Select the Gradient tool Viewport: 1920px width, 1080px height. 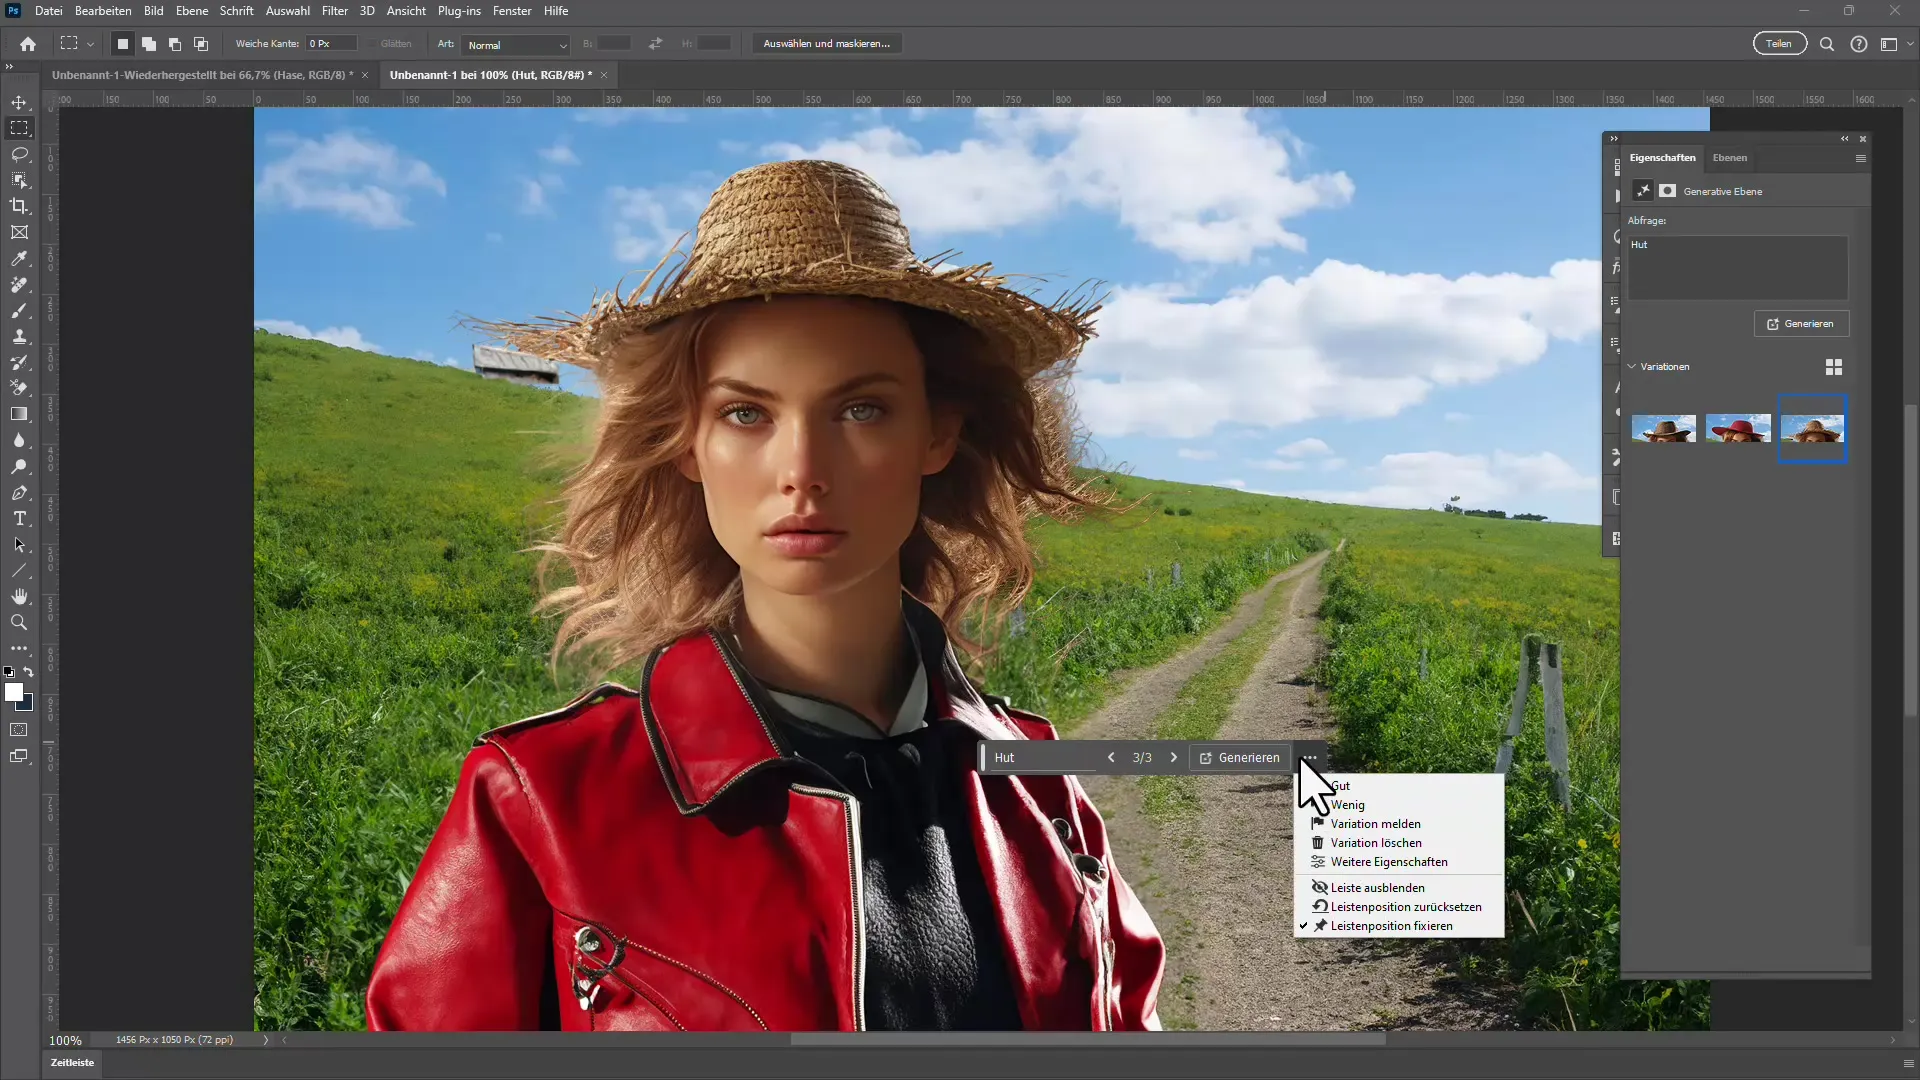pyautogui.click(x=19, y=414)
